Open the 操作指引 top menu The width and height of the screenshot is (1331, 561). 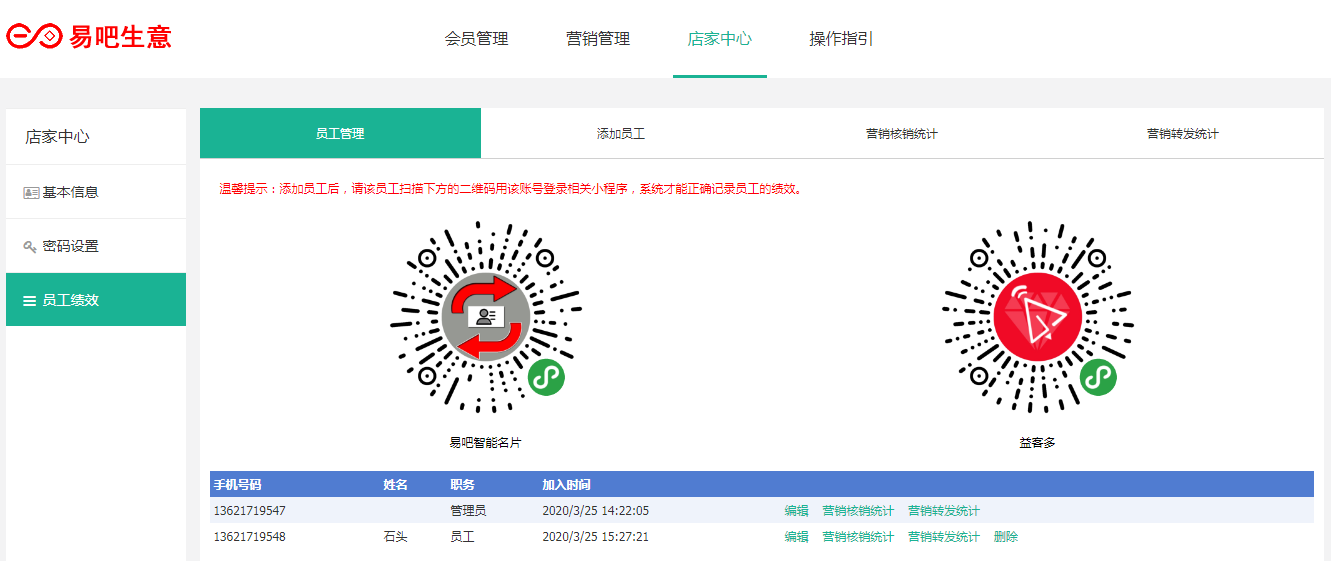tap(841, 39)
